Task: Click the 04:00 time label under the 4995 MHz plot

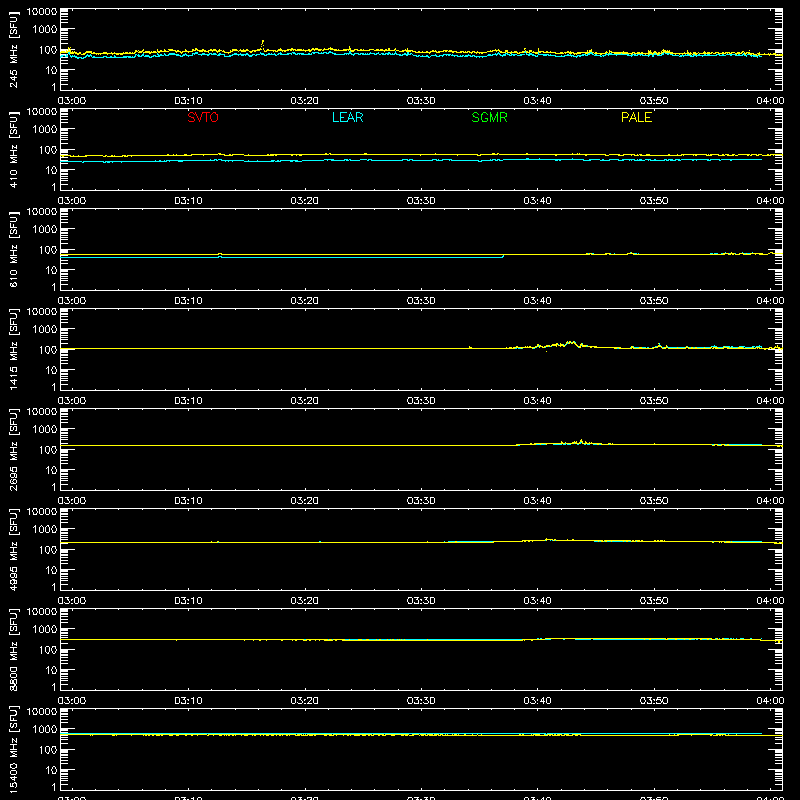Action: [x=770, y=601]
